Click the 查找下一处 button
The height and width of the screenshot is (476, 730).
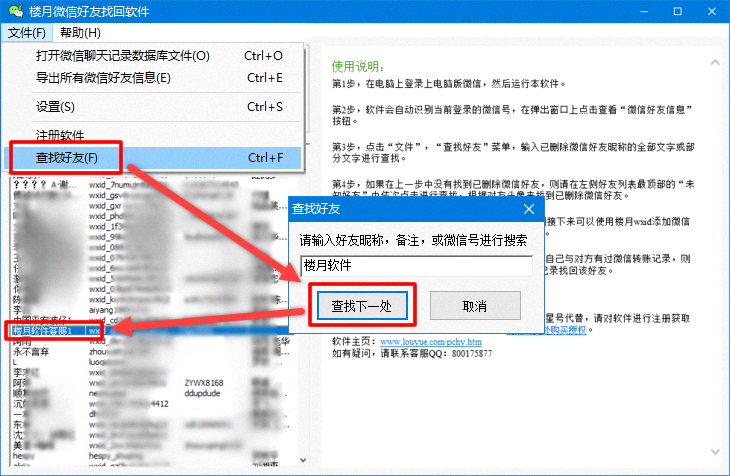click(x=362, y=306)
